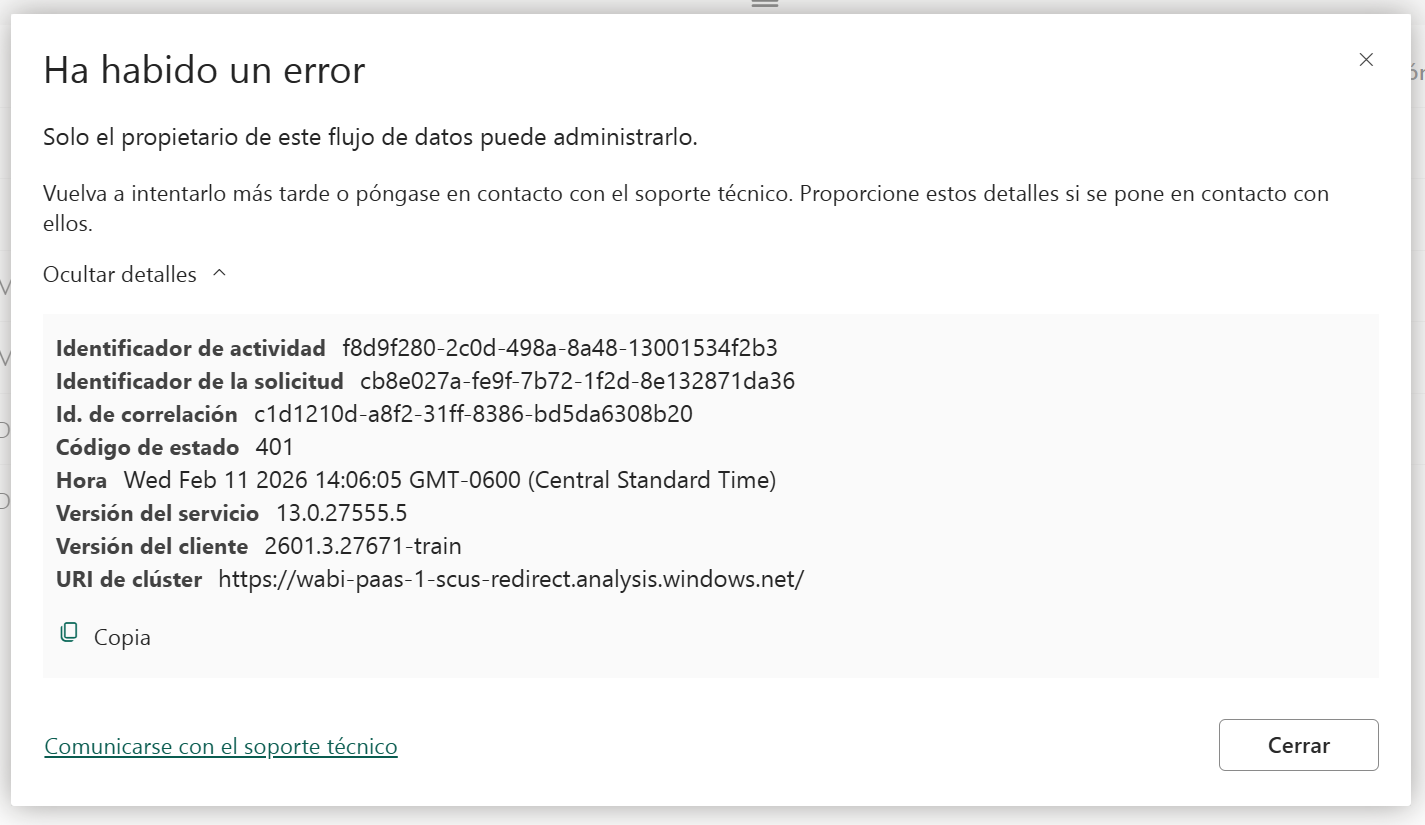Click the client version 2601.3.27671-train
This screenshot has height=825, width=1425.
pyautogui.click(x=362, y=546)
